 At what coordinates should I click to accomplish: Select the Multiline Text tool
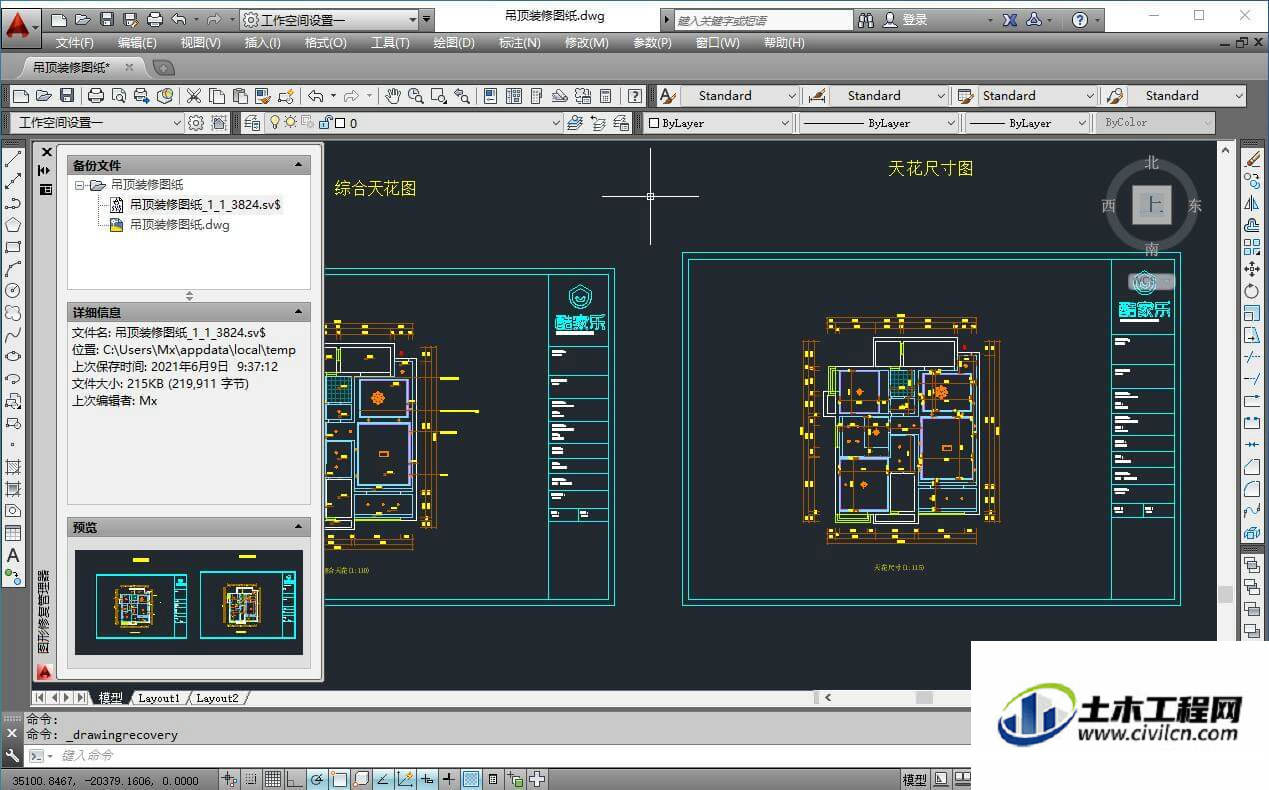13,555
